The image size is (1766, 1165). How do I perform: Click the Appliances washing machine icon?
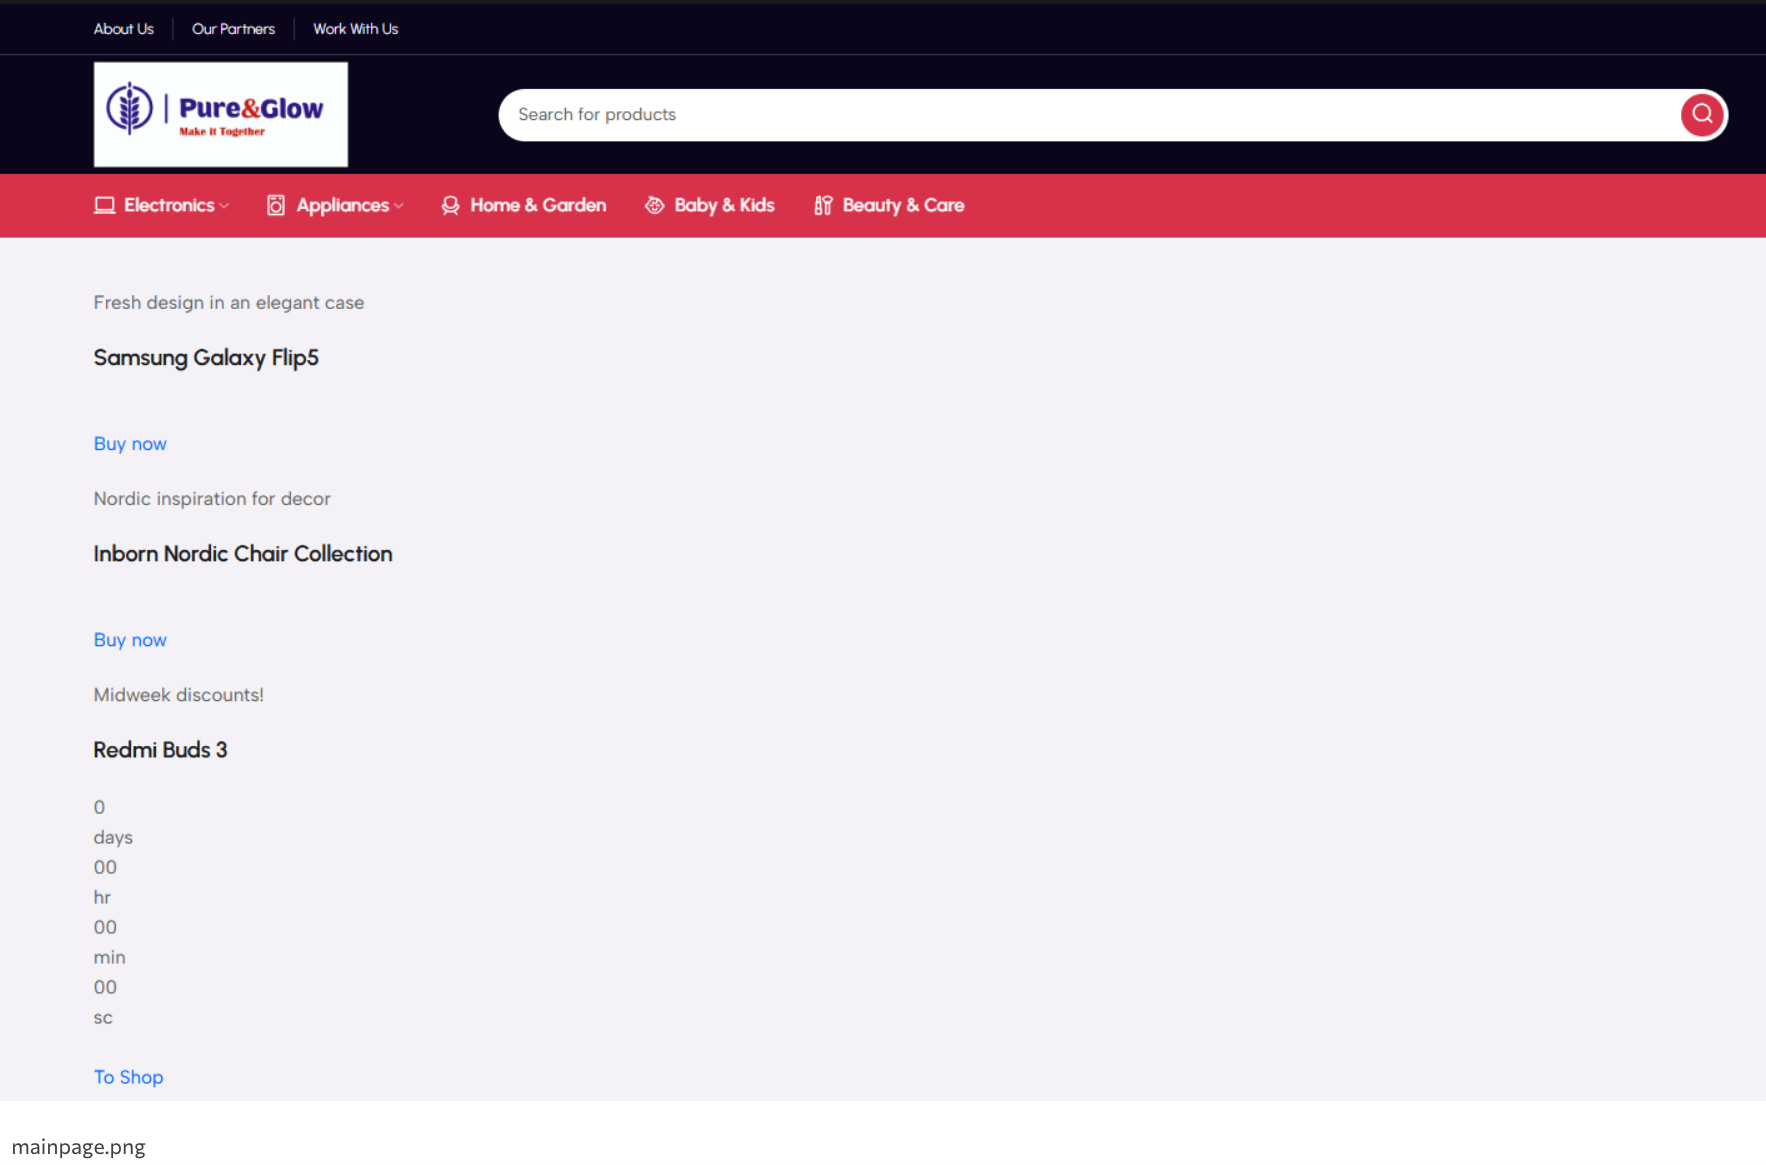(x=276, y=205)
